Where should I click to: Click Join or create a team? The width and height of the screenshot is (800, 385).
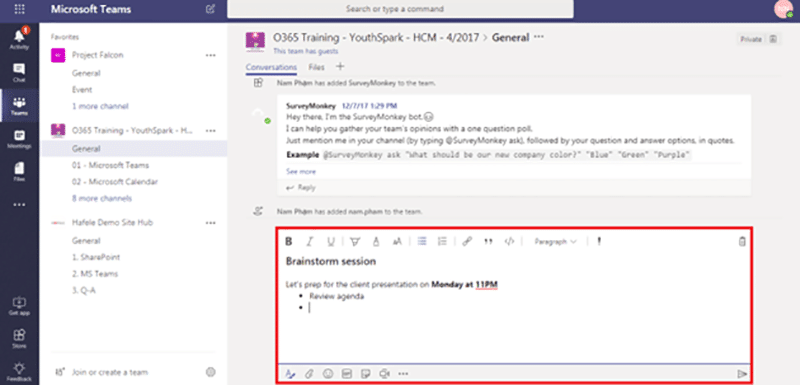pyautogui.click(x=110, y=372)
